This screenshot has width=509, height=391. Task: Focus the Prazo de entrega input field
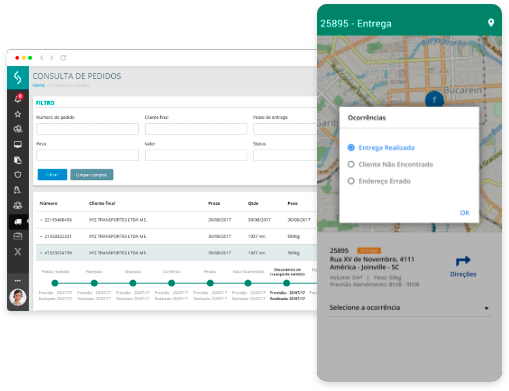[x=285, y=129]
